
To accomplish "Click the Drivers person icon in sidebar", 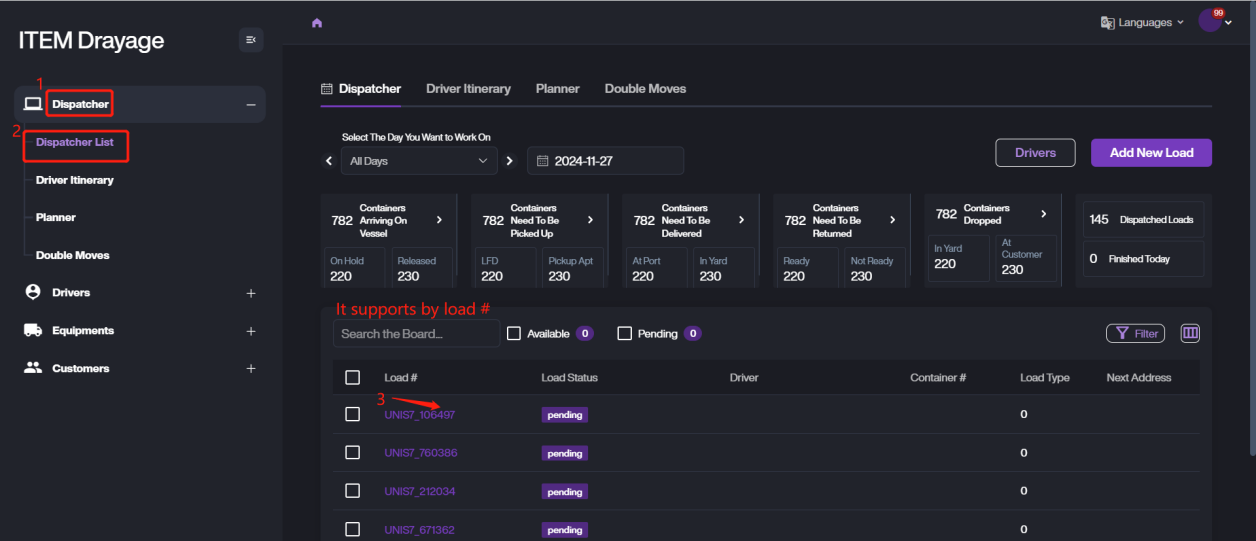I will (33, 293).
